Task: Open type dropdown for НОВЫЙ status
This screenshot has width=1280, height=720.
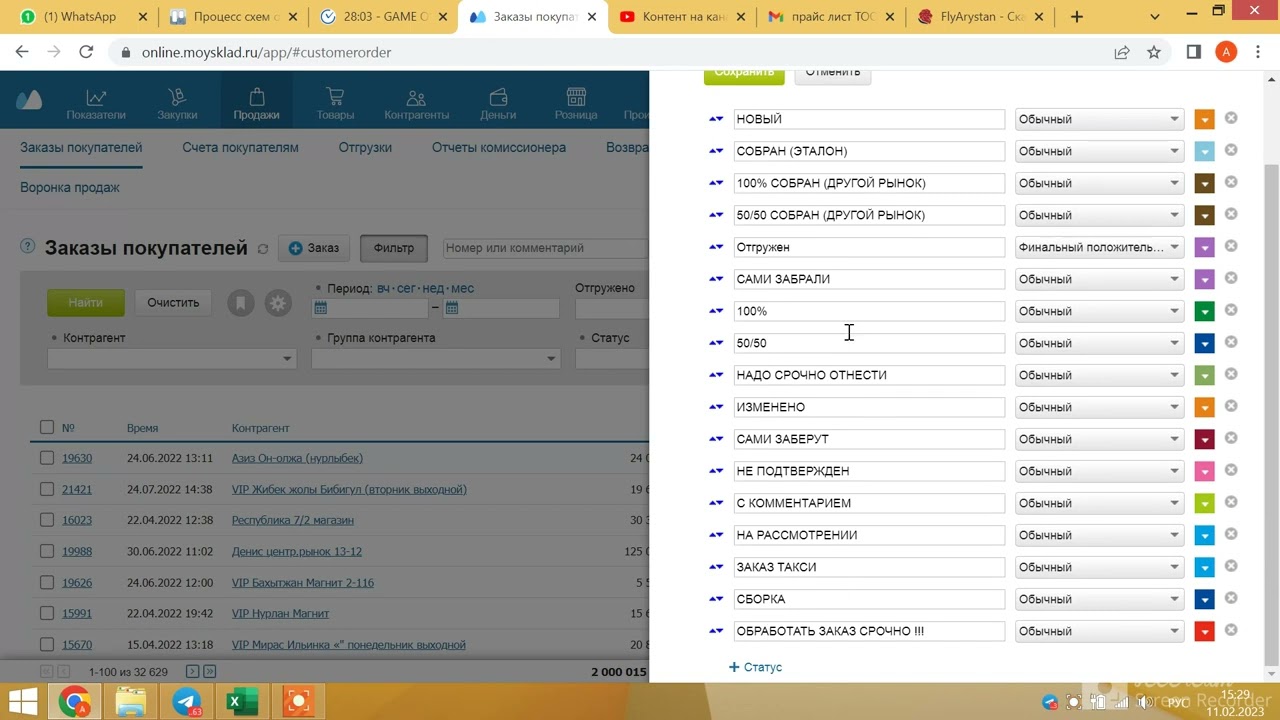Action: coord(1099,119)
